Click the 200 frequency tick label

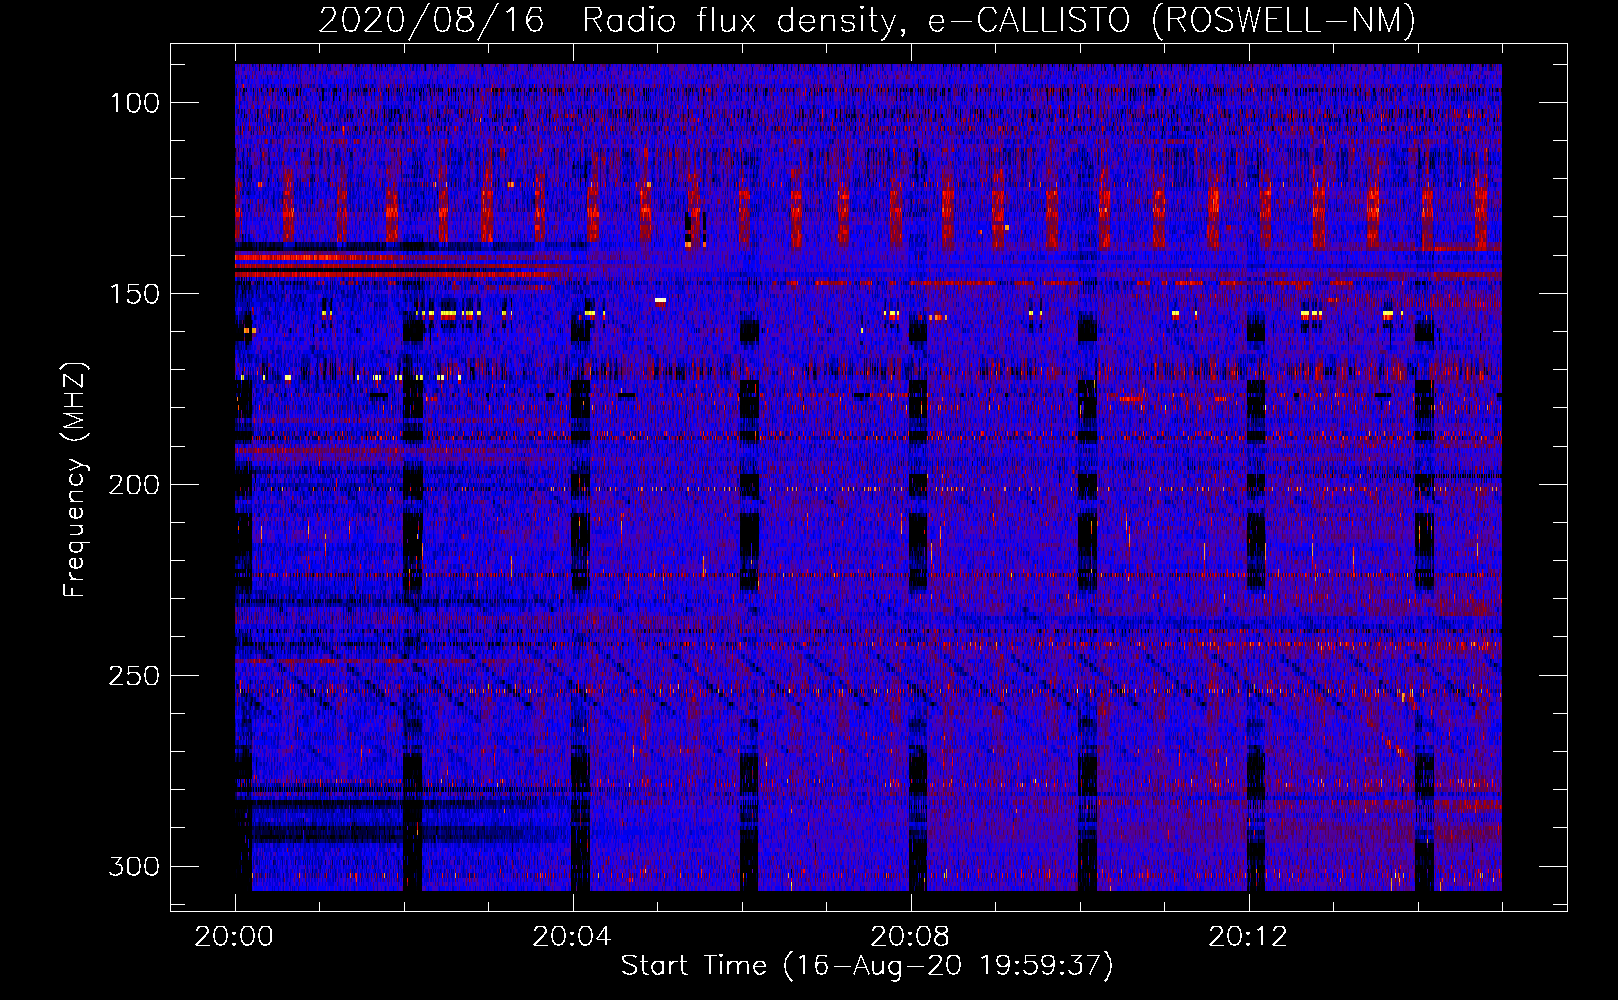135,485
